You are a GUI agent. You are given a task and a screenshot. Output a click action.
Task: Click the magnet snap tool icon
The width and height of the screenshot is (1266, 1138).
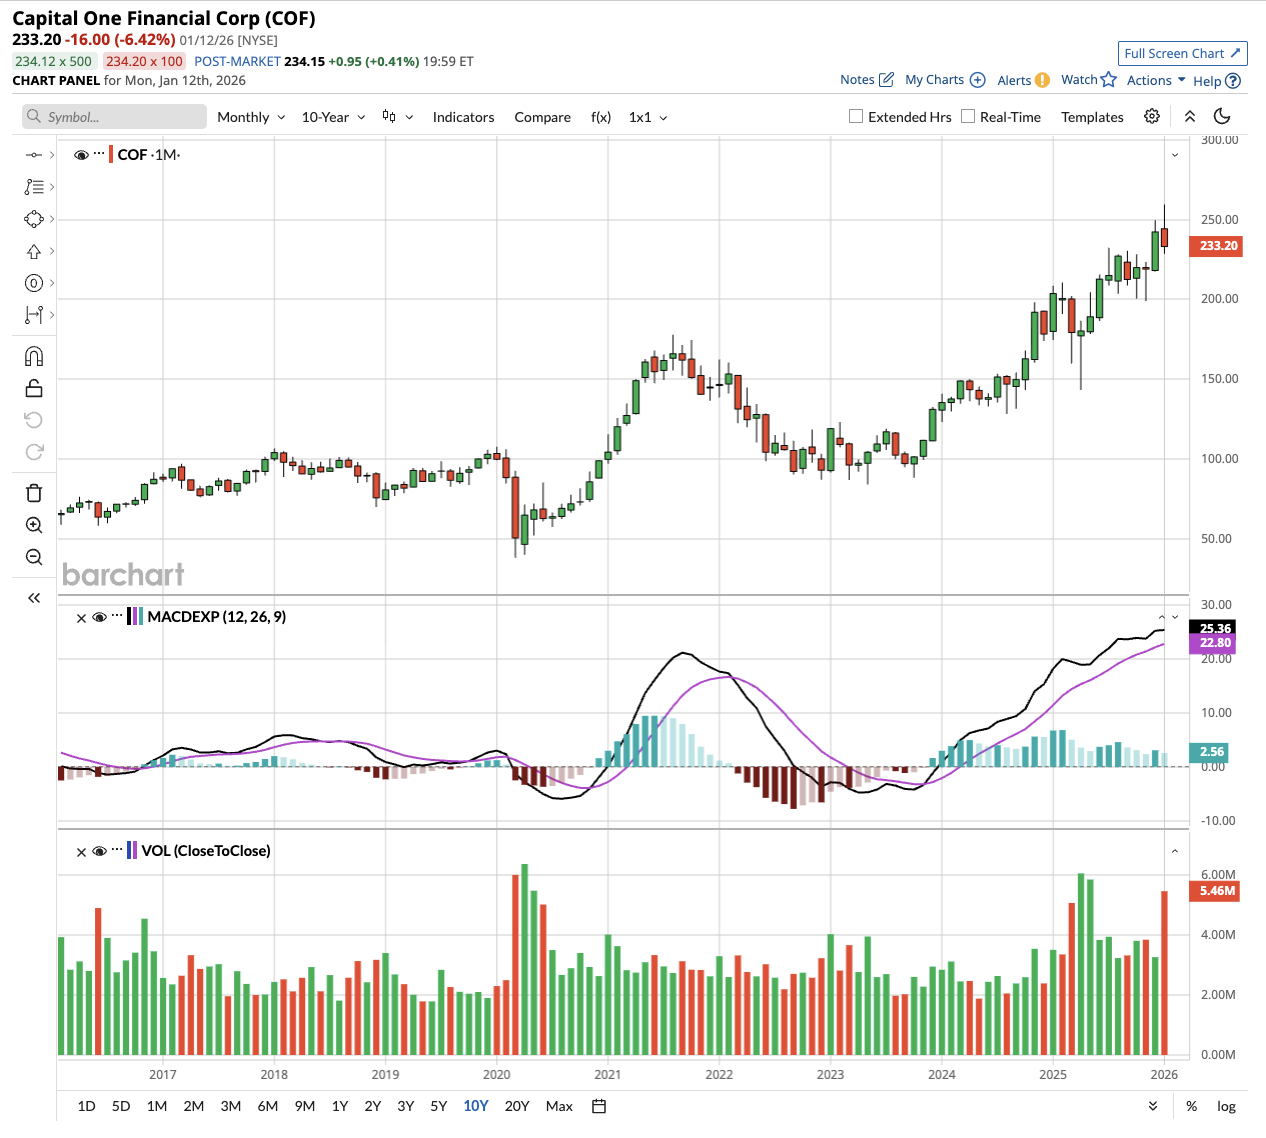[34, 357]
